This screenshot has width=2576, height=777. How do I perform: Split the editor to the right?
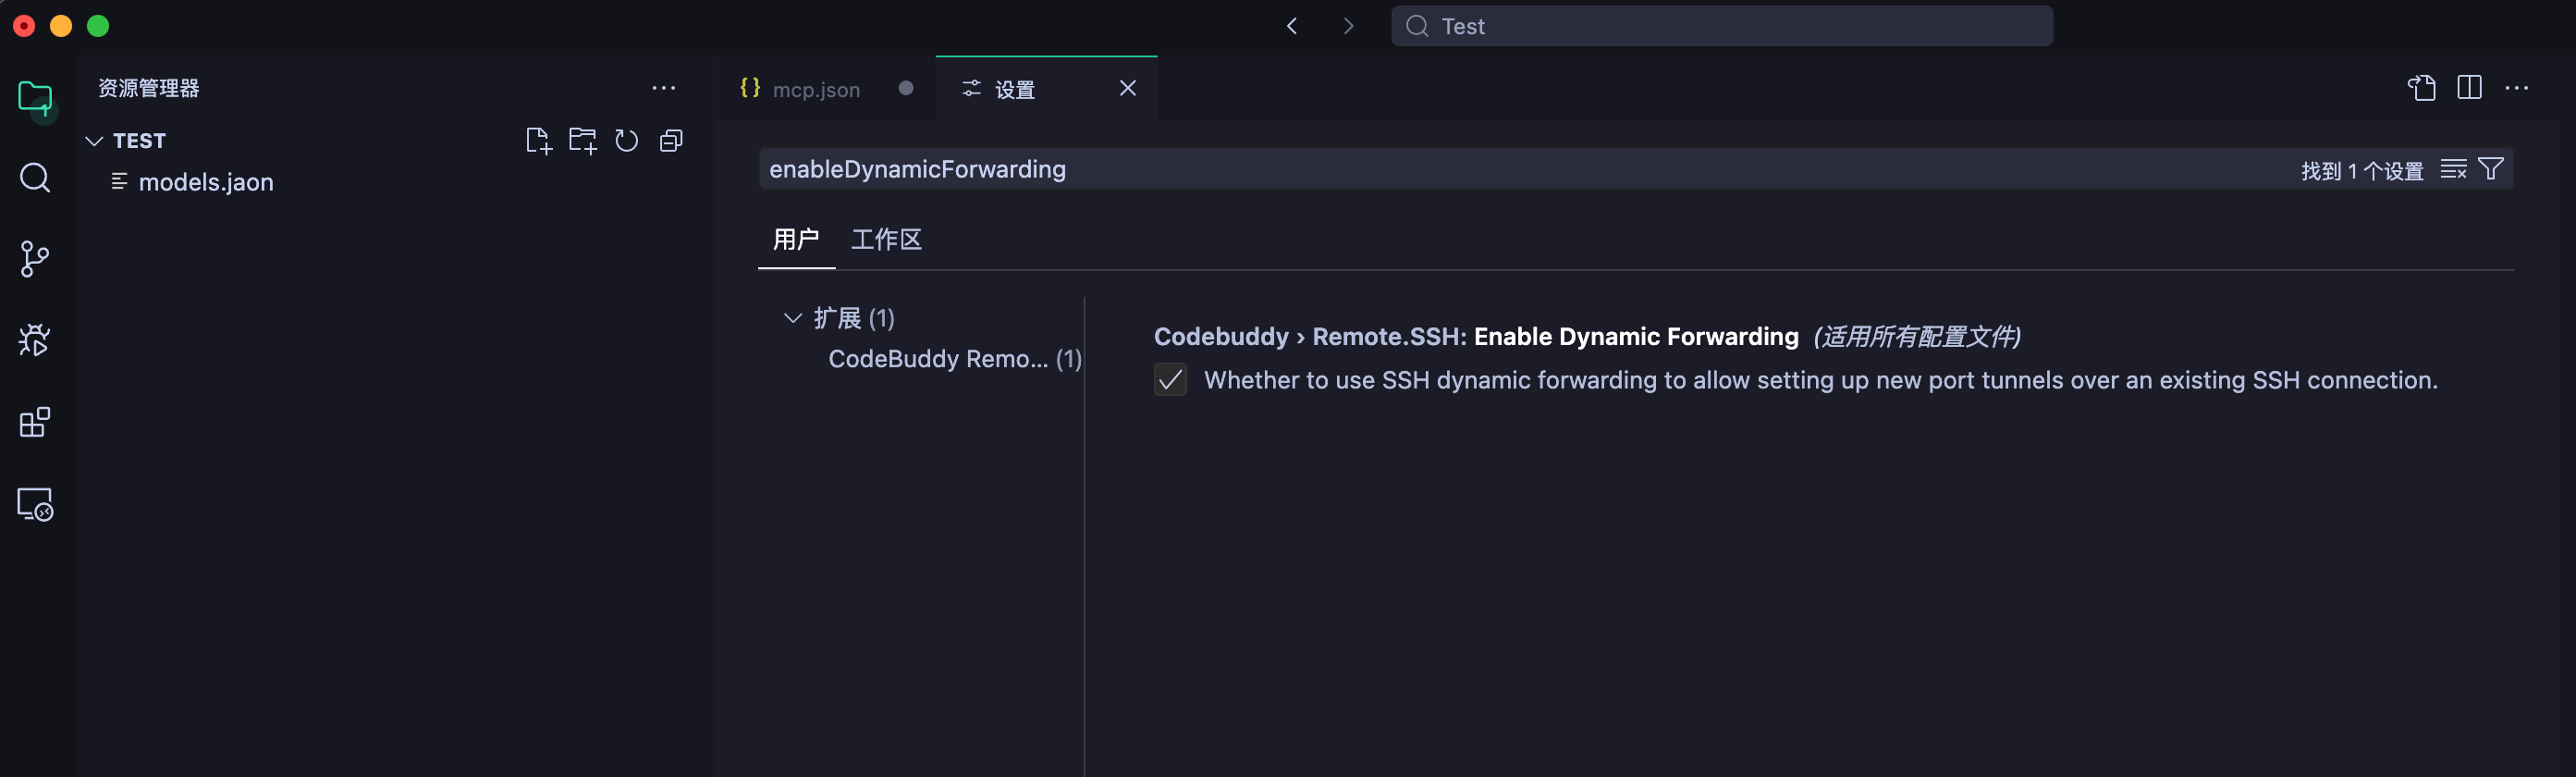pyautogui.click(x=2468, y=88)
